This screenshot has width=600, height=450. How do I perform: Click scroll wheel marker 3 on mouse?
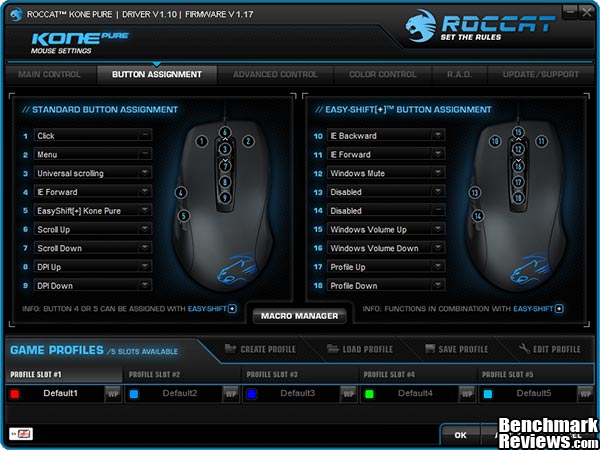click(x=225, y=149)
